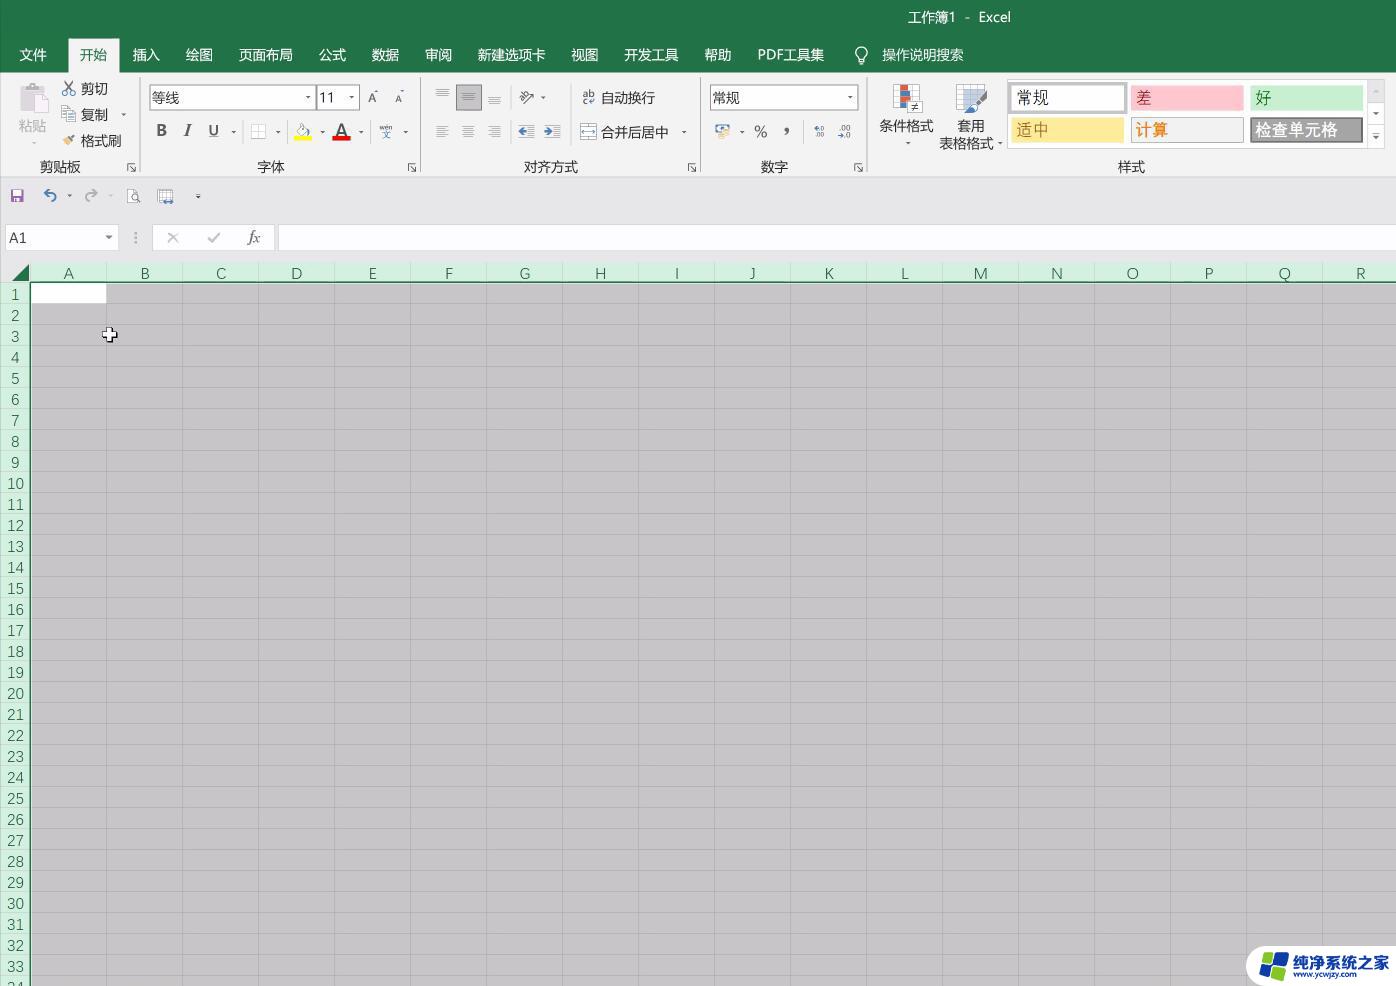This screenshot has height=986, width=1396.
Task: Switch to the Data (数据) tab
Action: click(x=385, y=55)
